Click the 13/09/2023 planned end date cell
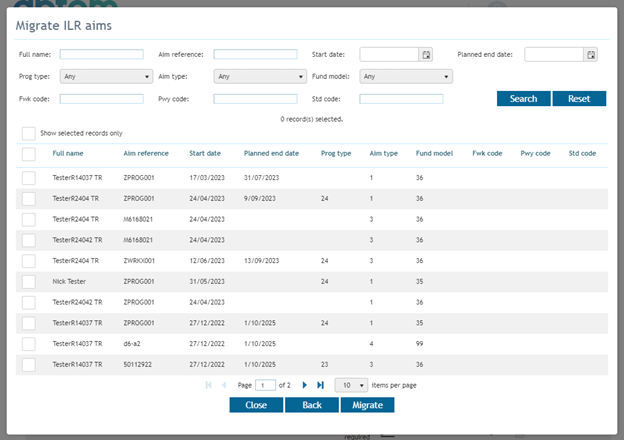 tap(261, 261)
